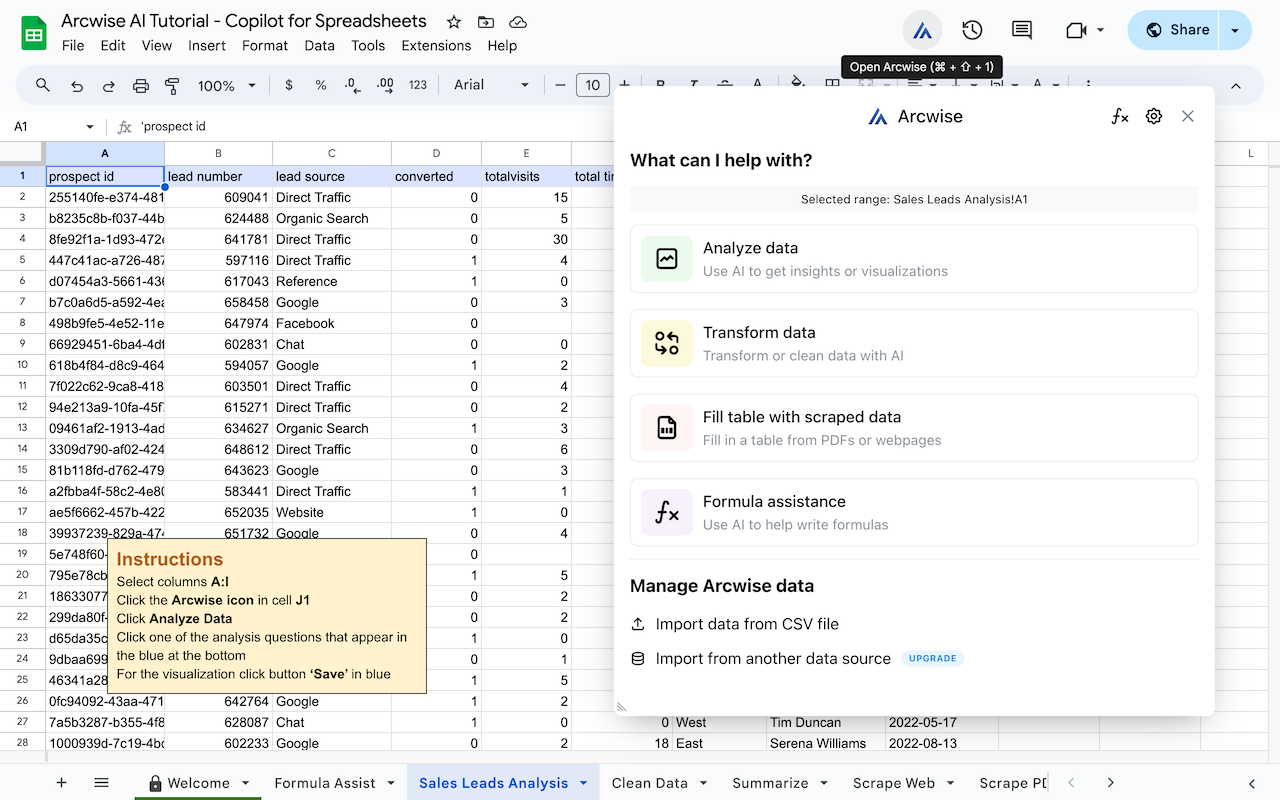
Task: Choose Analyze data option
Action: pos(914,259)
